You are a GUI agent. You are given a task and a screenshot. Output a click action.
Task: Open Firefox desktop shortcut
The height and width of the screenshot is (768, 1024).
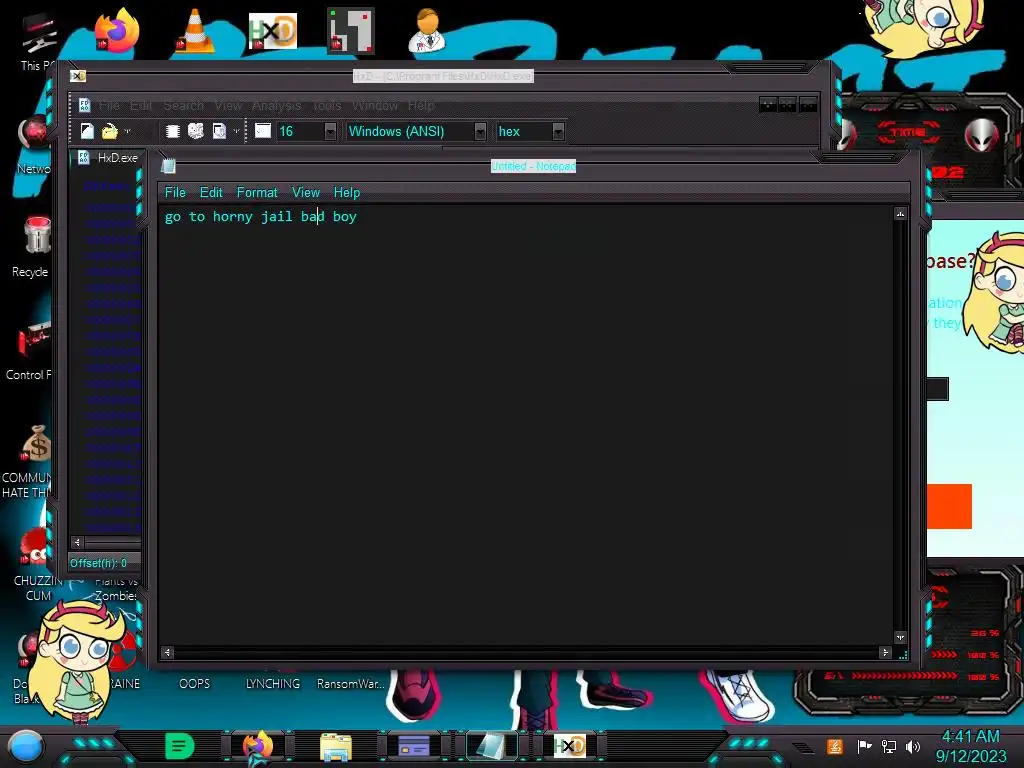pyautogui.click(x=116, y=31)
